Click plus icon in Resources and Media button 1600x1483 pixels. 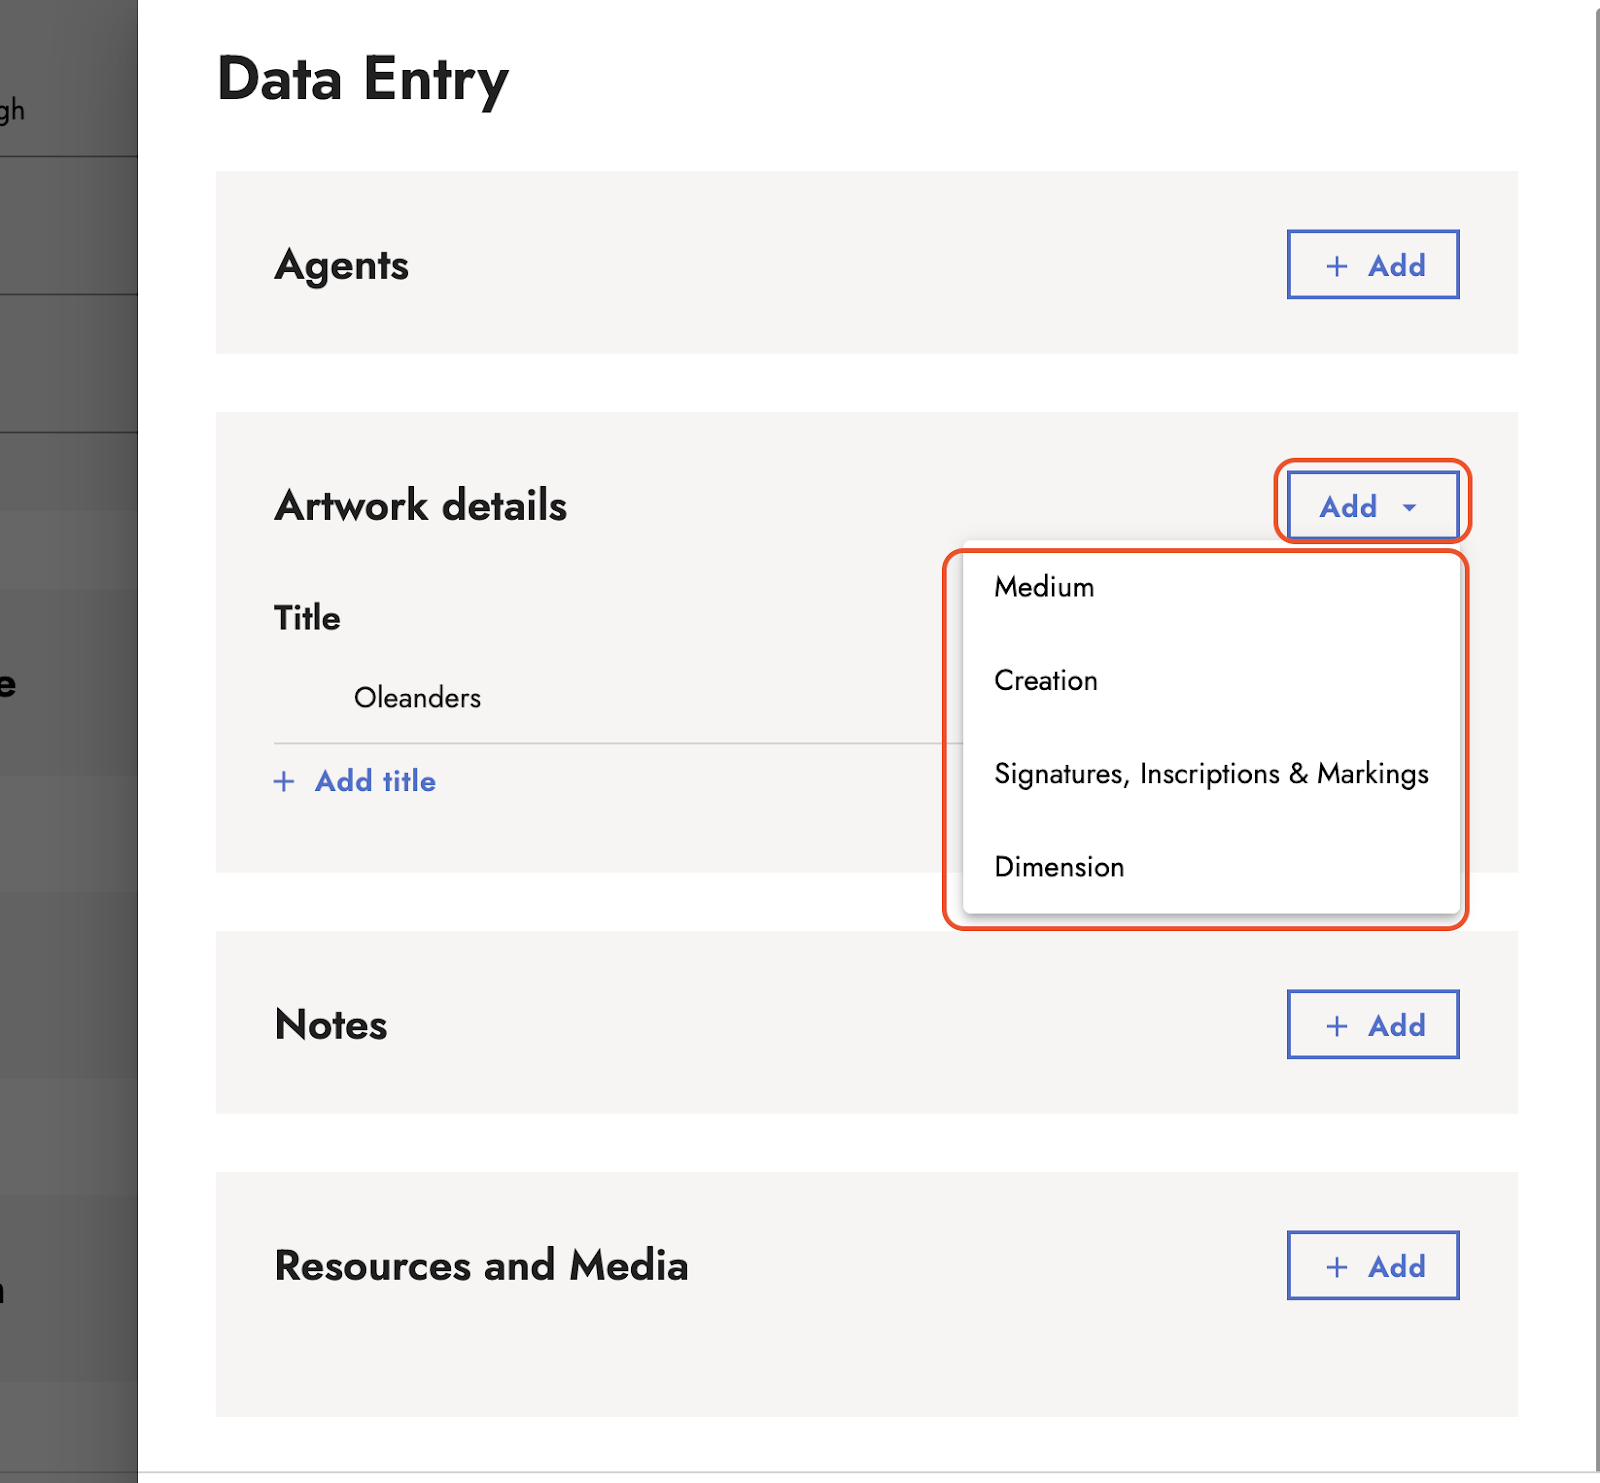click(1336, 1267)
